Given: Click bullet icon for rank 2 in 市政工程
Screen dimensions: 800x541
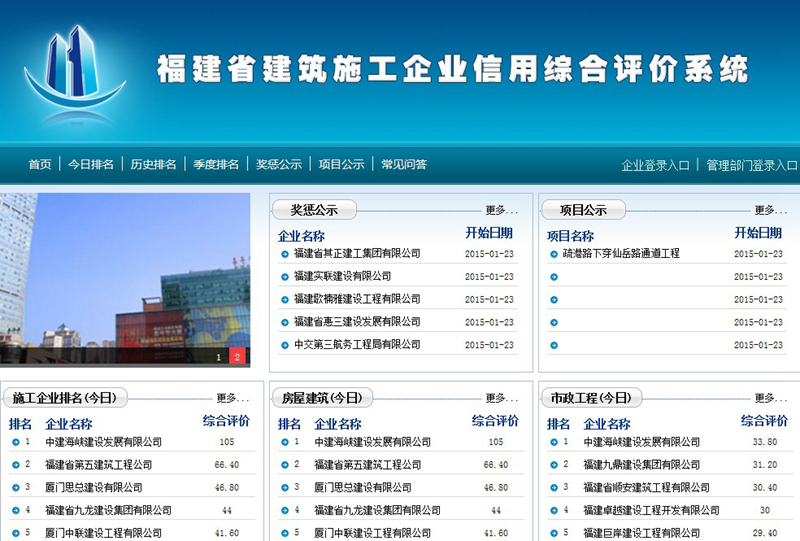Looking at the screenshot, I should coord(553,465).
